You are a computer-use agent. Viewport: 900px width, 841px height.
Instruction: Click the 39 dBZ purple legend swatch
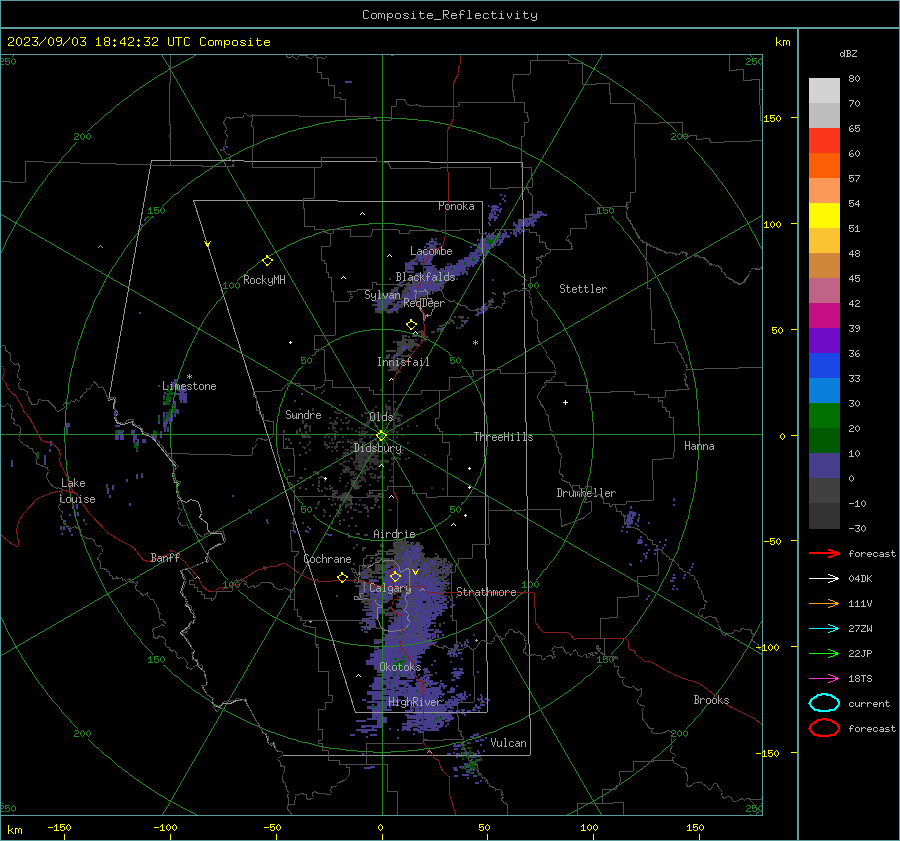coord(824,340)
